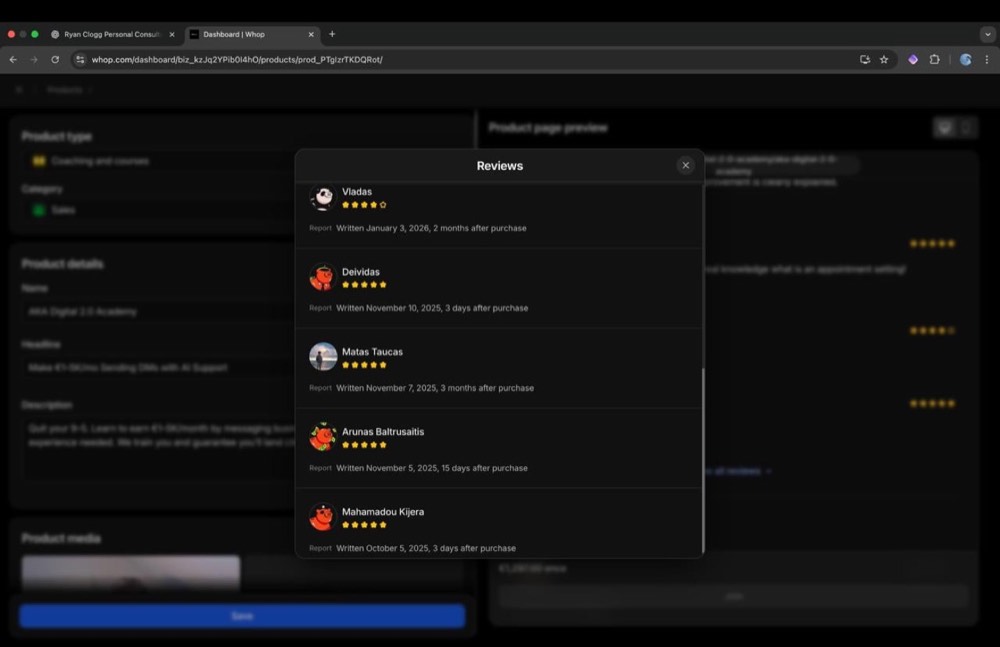Click the whop.com address bar
This screenshot has width=1000, height=647.
click(472, 59)
